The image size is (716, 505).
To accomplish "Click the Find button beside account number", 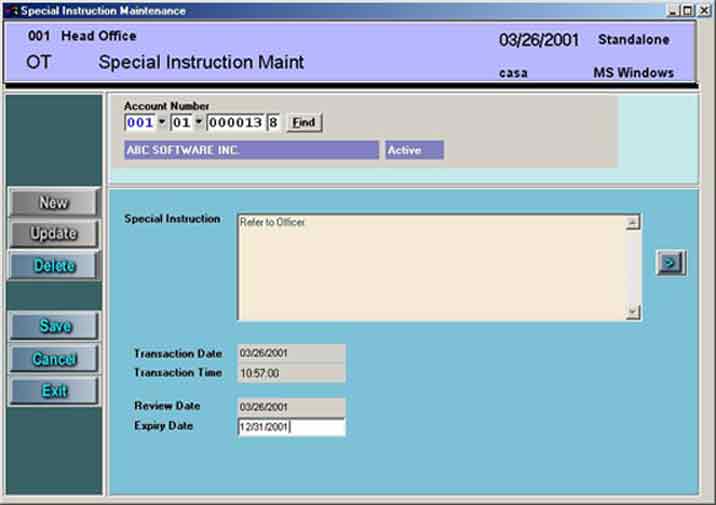I will pyautogui.click(x=304, y=123).
